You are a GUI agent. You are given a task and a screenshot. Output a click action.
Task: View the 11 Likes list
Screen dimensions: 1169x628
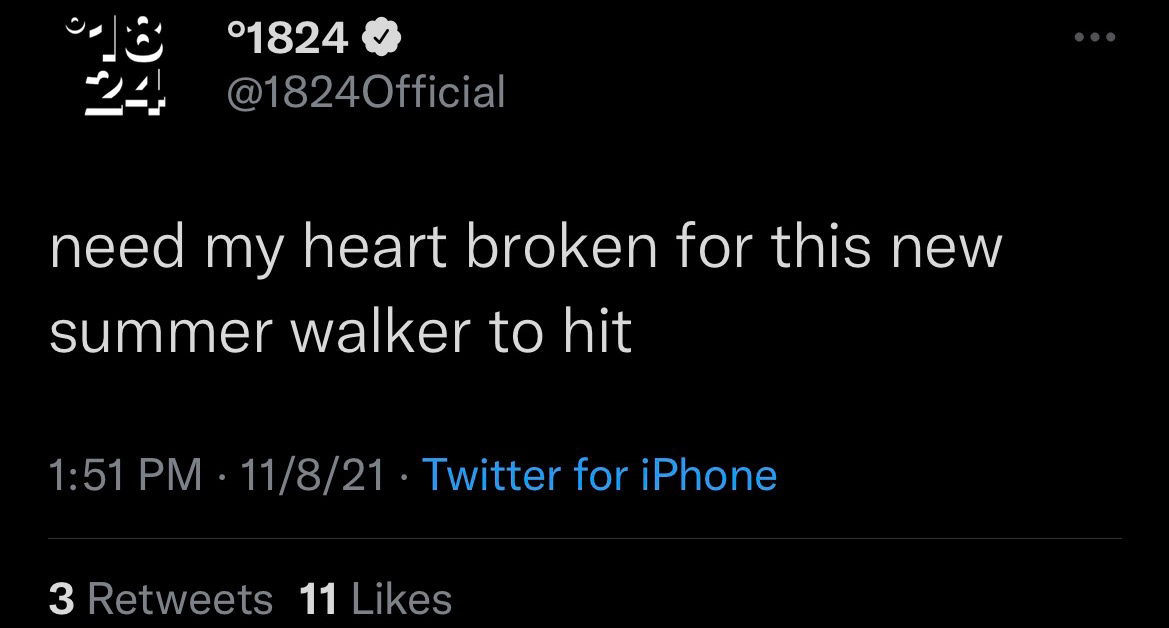coord(375,599)
